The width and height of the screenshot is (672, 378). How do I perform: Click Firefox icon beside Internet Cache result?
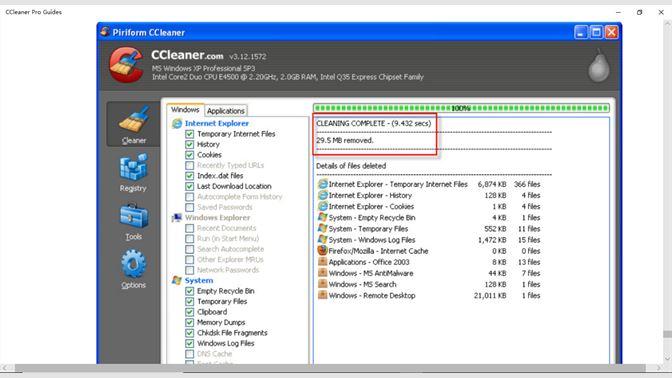pos(322,251)
